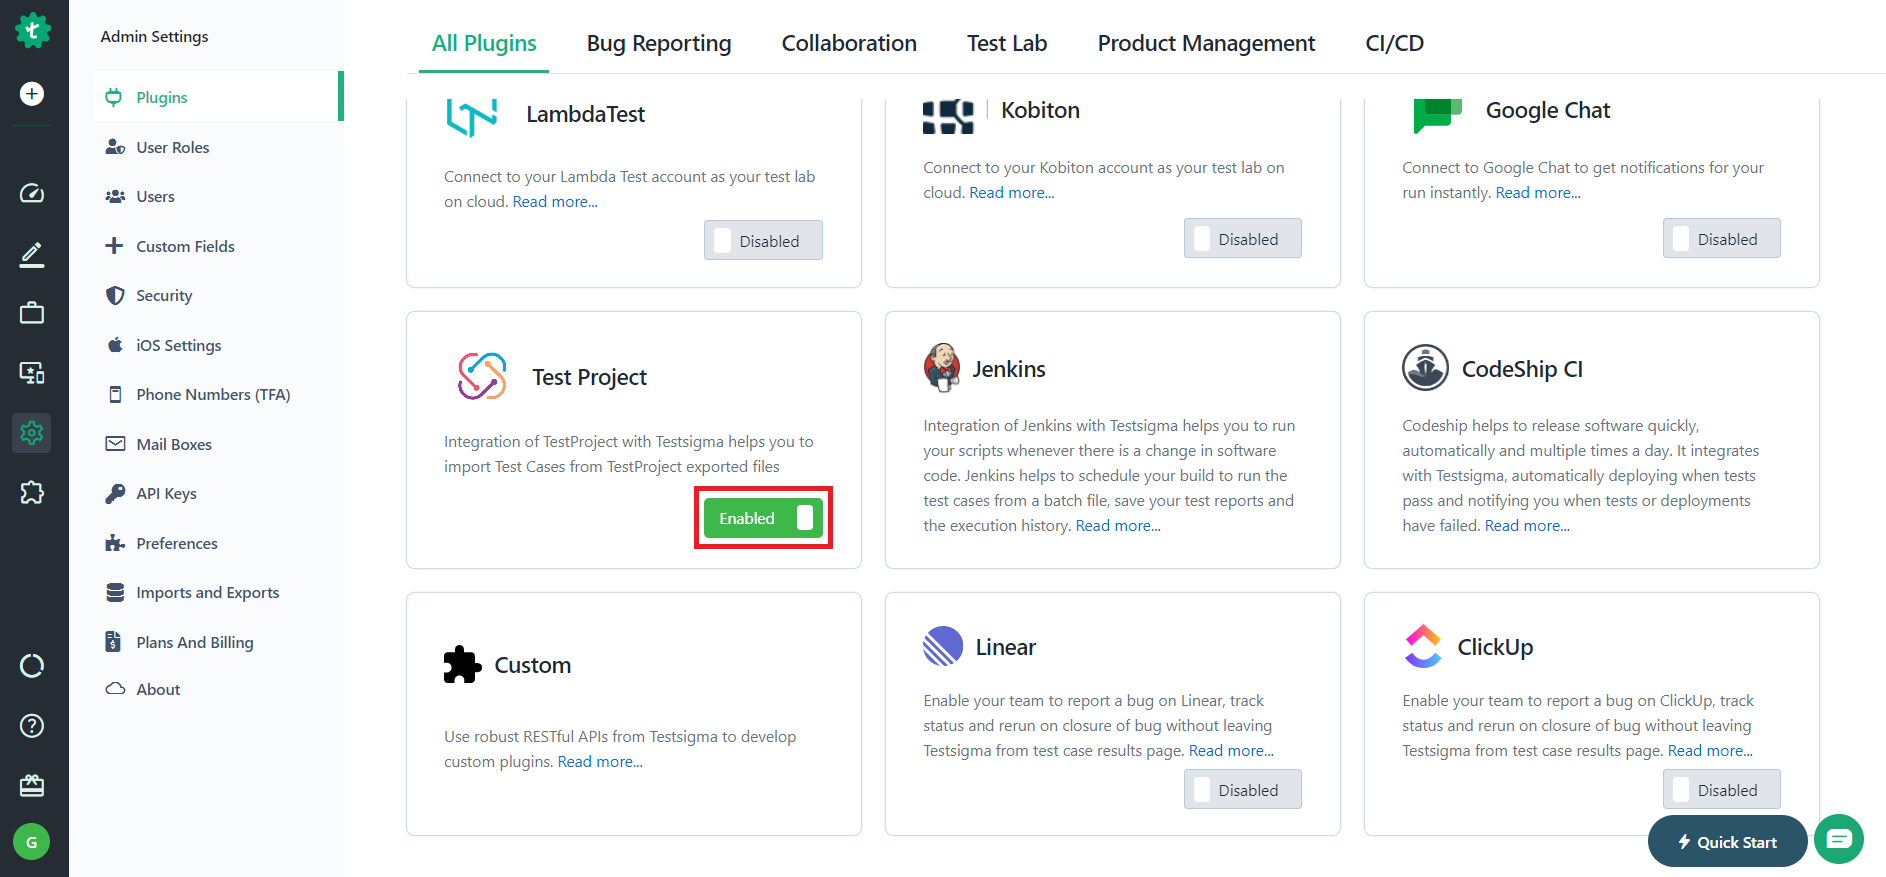Click the Quick Start button
1886x877 pixels.
[1727, 841]
